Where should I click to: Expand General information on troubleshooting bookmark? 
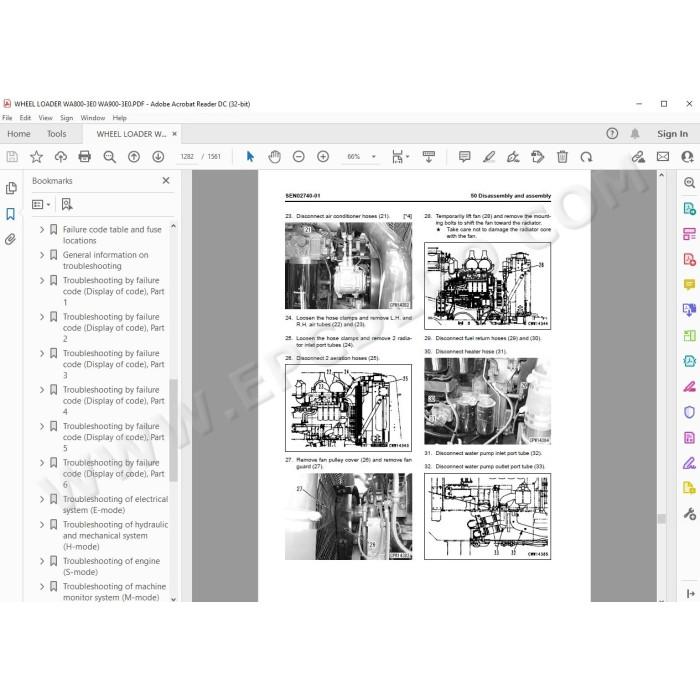42,255
